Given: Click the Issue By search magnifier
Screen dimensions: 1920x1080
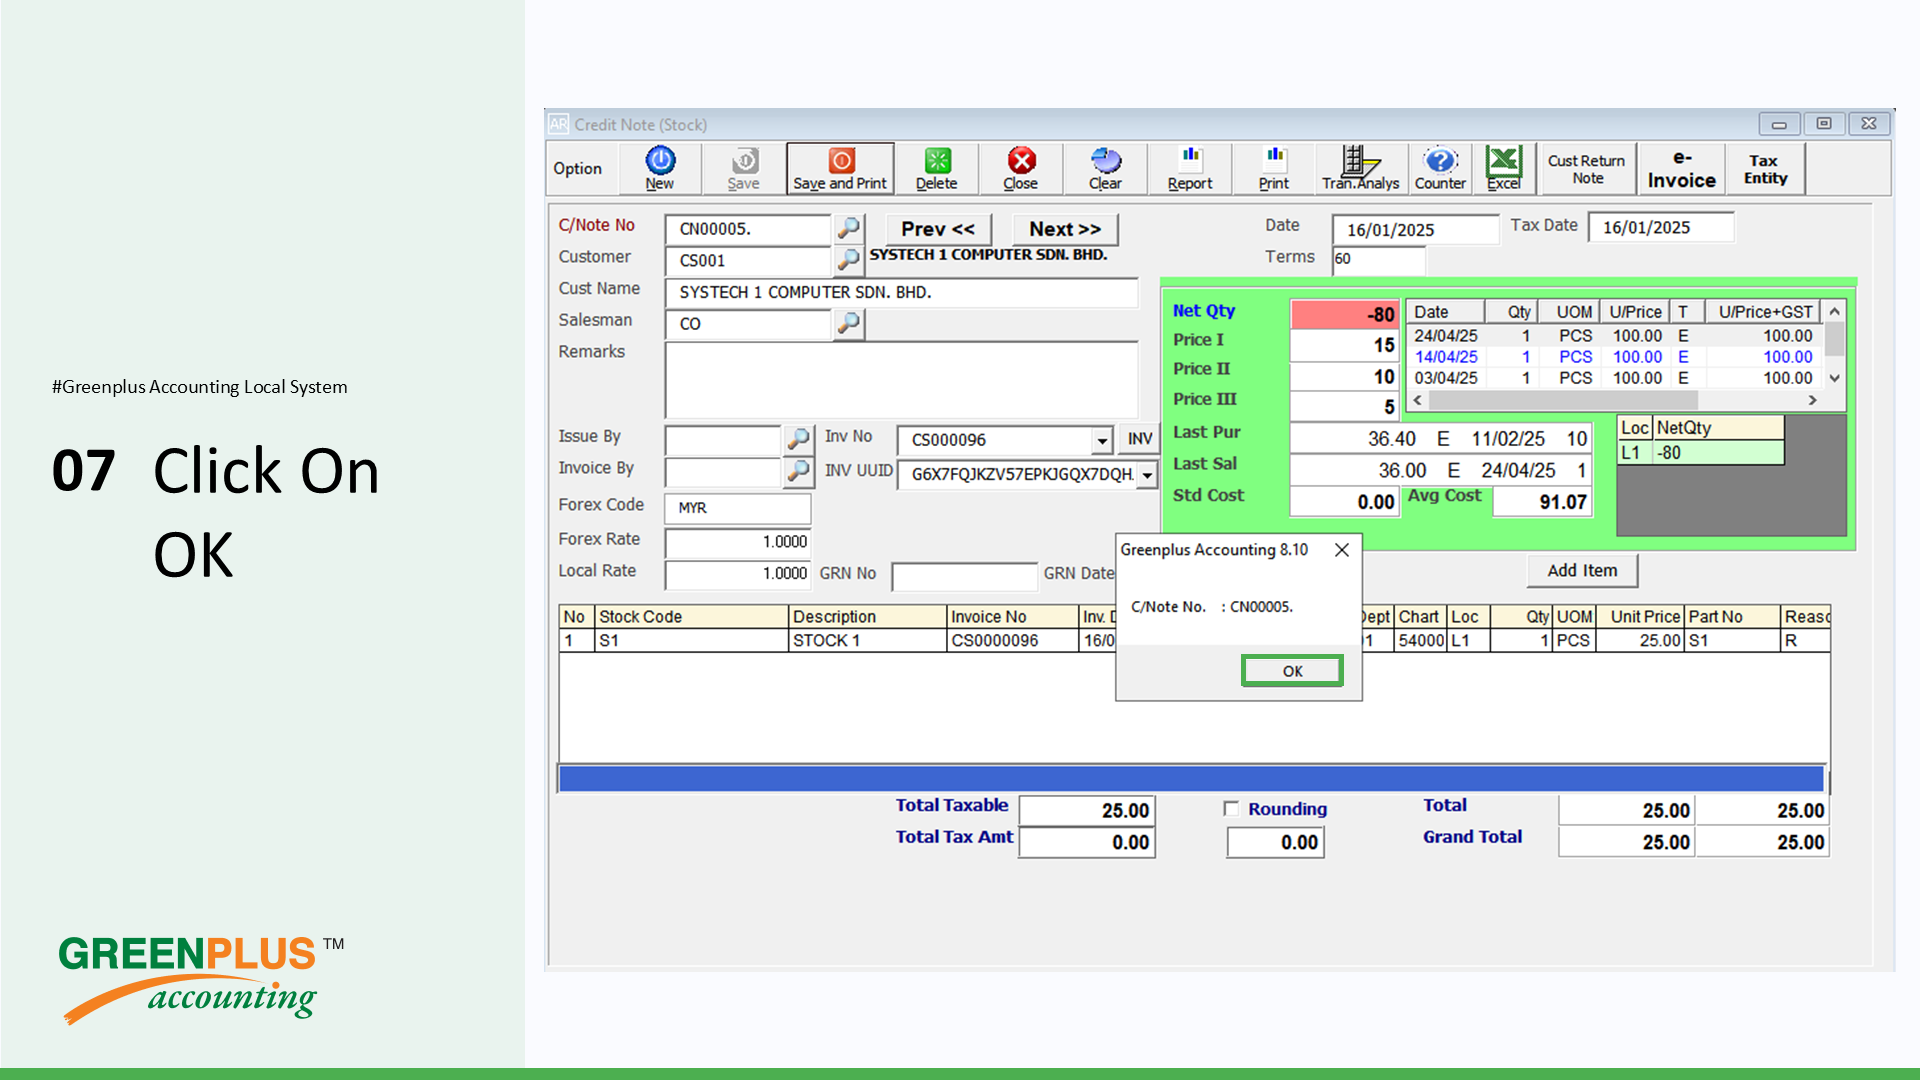Looking at the screenshot, I should (798, 439).
